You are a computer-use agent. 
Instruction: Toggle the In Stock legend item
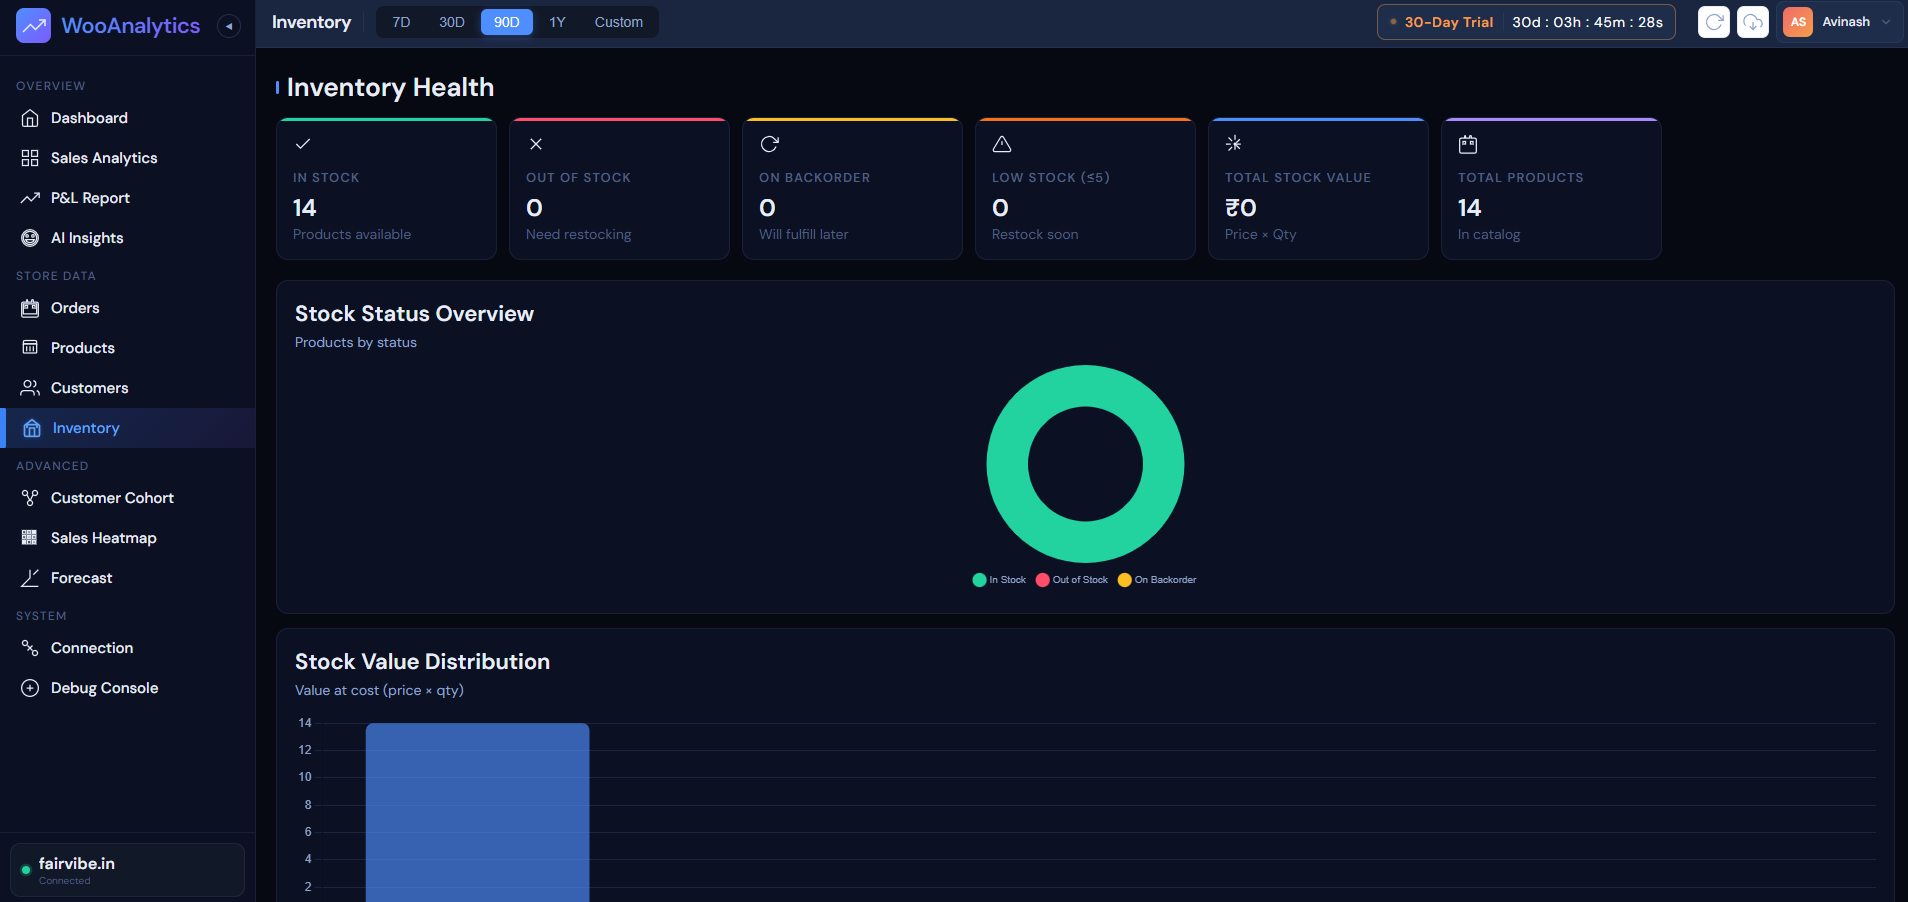coord(999,580)
